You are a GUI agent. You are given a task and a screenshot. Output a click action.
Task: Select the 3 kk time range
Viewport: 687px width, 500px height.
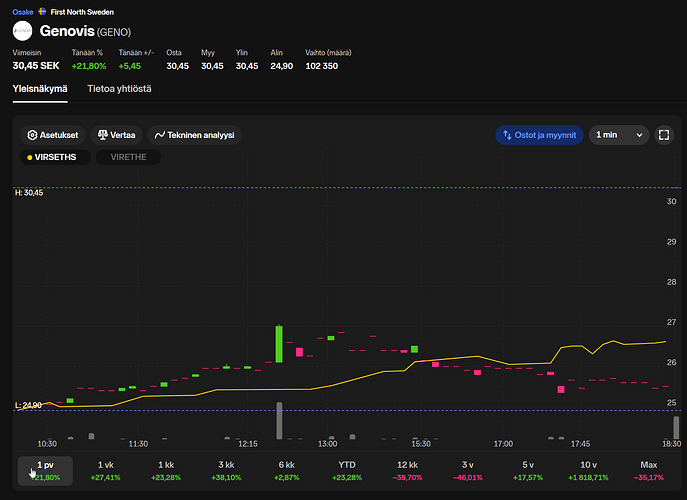[226, 471]
